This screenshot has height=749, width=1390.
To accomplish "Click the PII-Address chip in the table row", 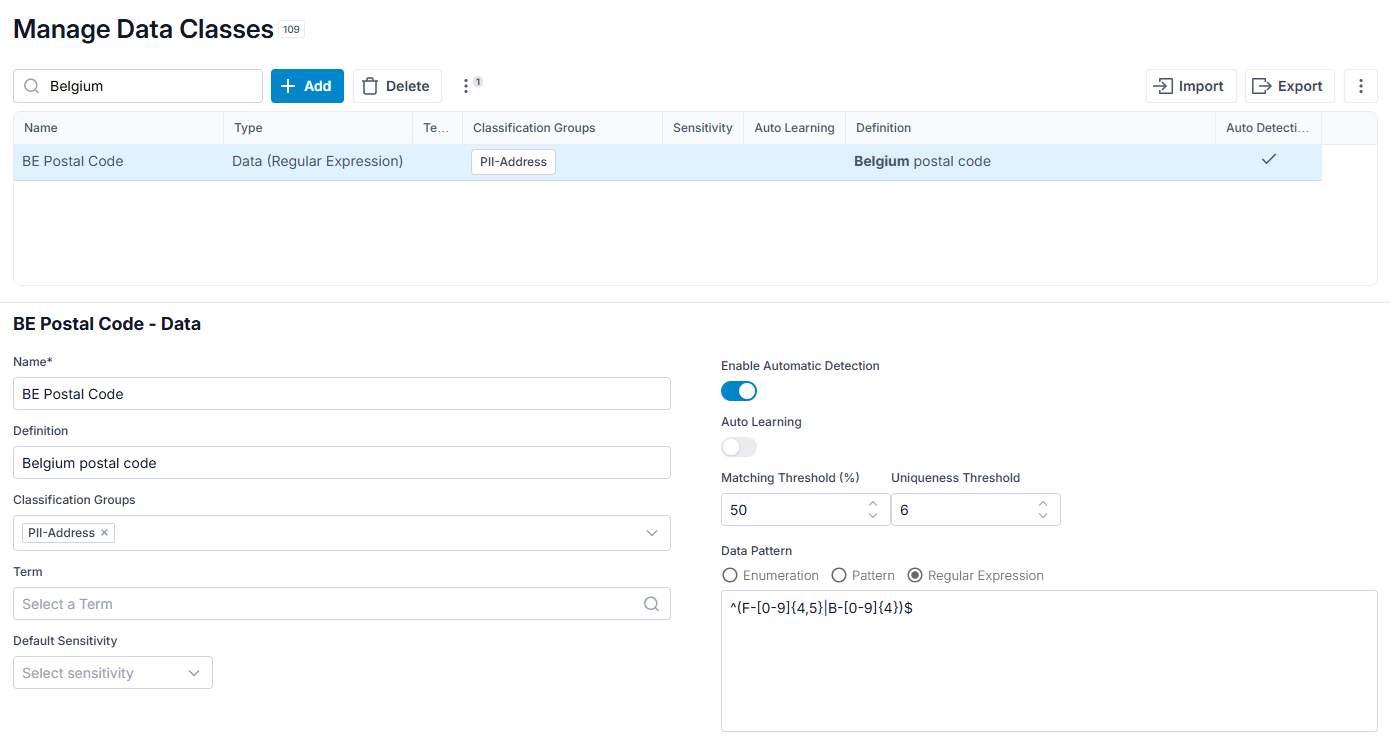I will pyautogui.click(x=513, y=162).
